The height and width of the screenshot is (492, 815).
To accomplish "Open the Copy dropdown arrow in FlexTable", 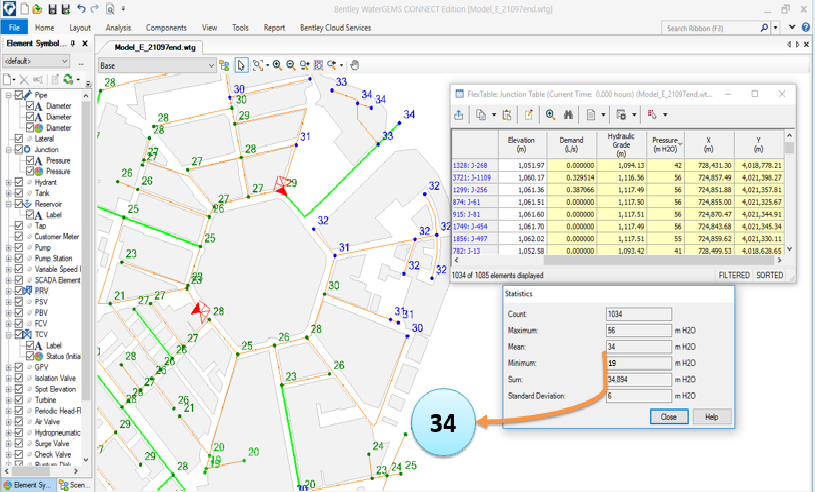I will [494, 115].
